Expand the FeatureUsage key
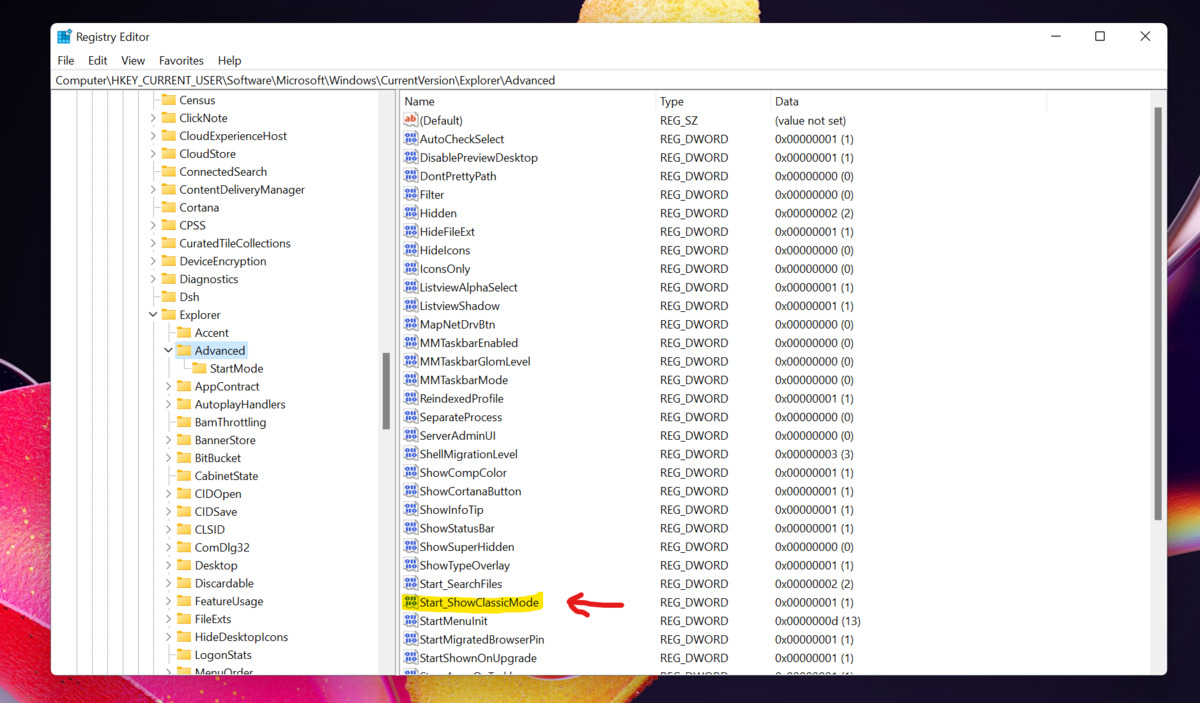This screenshot has height=703, width=1200. pyautogui.click(x=168, y=601)
